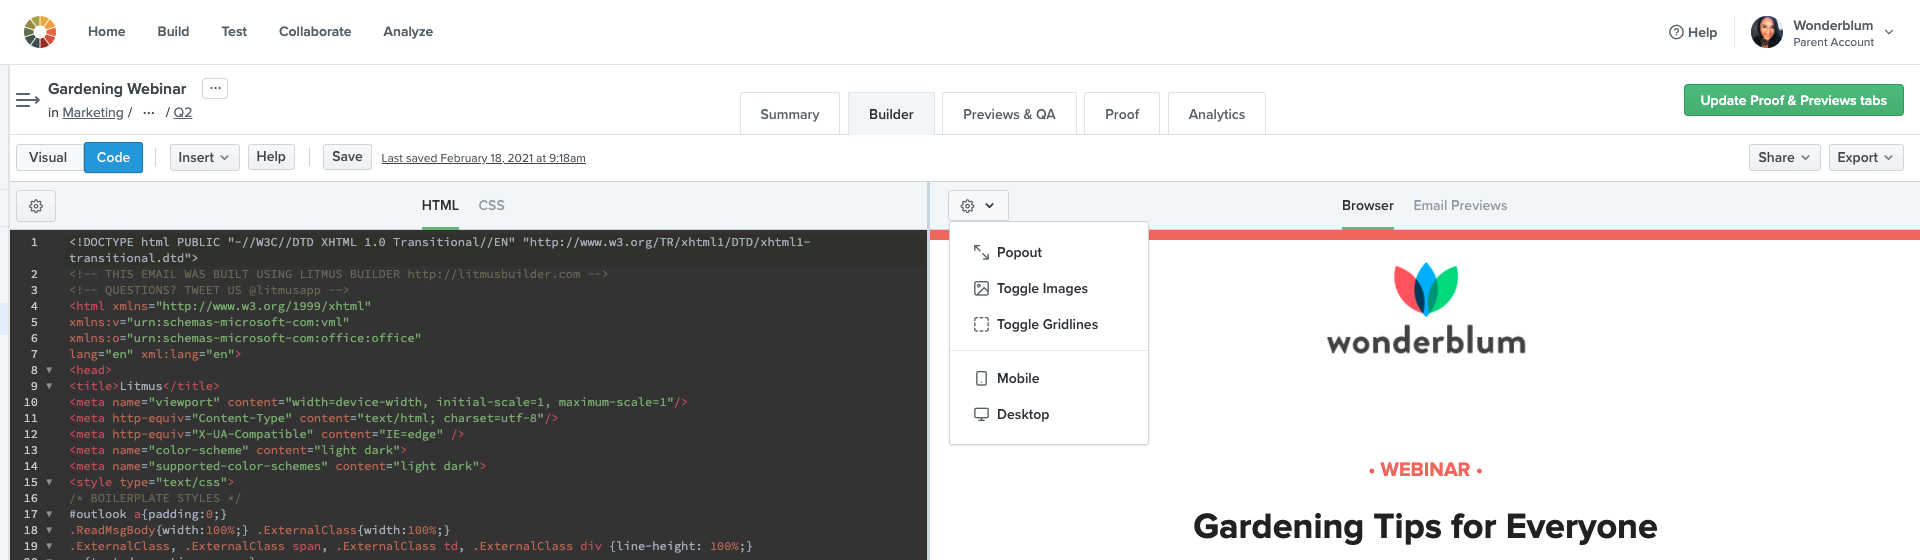
Task: Open the Last saved February 18 link
Action: click(x=483, y=158)
